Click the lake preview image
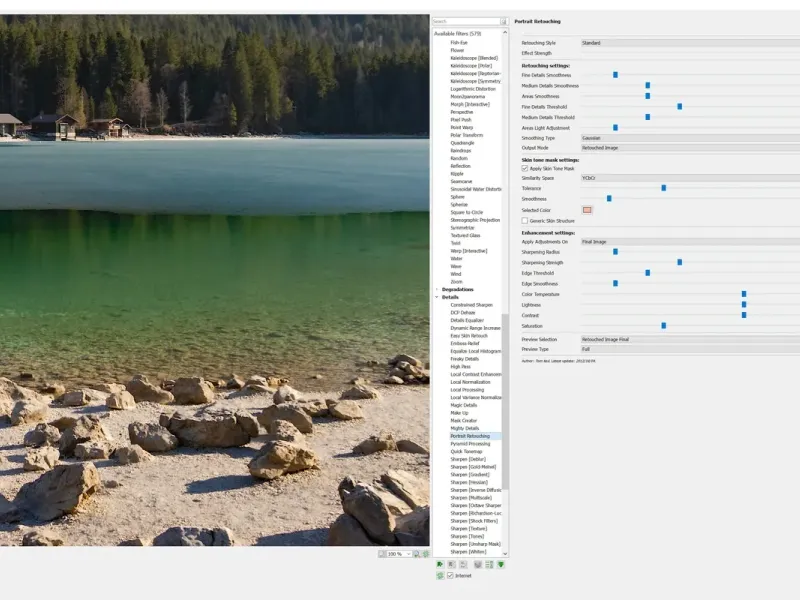The width and height of the screenshot is (800, 600). 214,280
